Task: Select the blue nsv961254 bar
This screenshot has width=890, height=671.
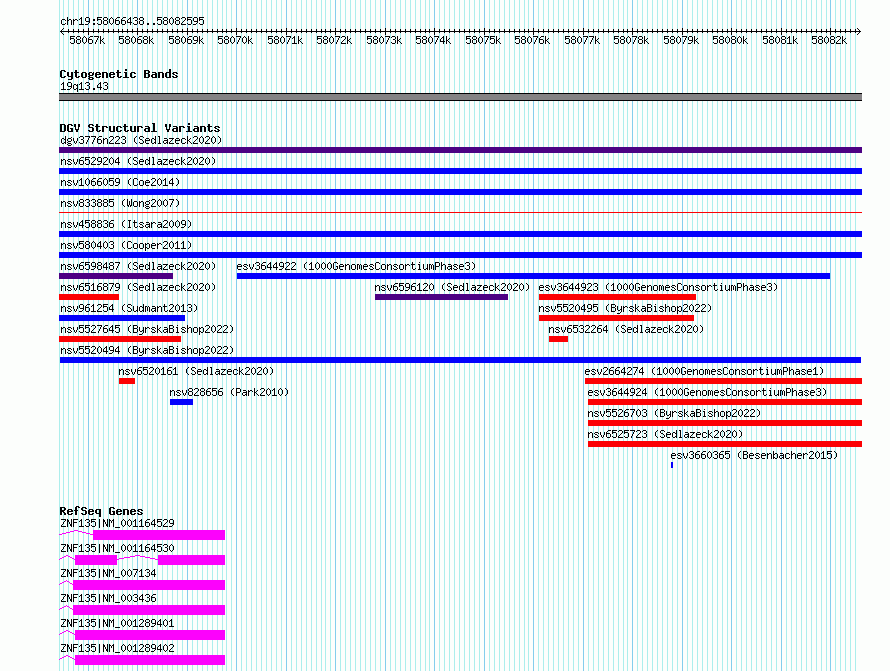Action: (x=122, y=318)
